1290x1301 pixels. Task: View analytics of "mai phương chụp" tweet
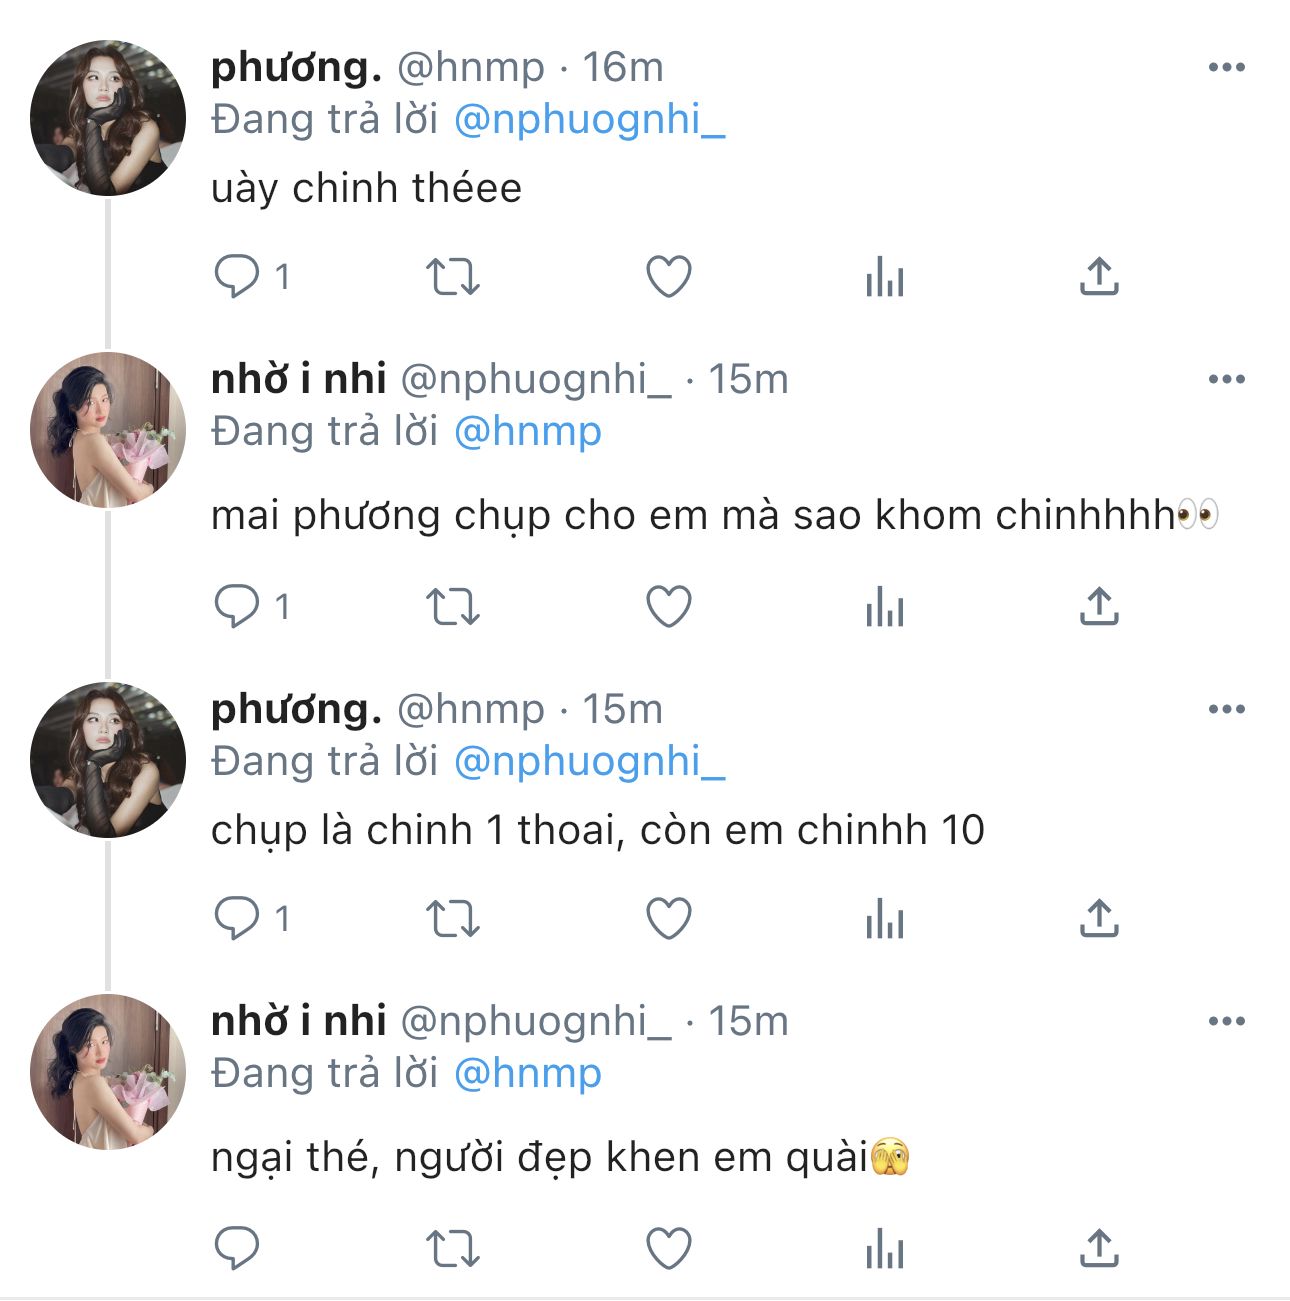pos(884,607)
